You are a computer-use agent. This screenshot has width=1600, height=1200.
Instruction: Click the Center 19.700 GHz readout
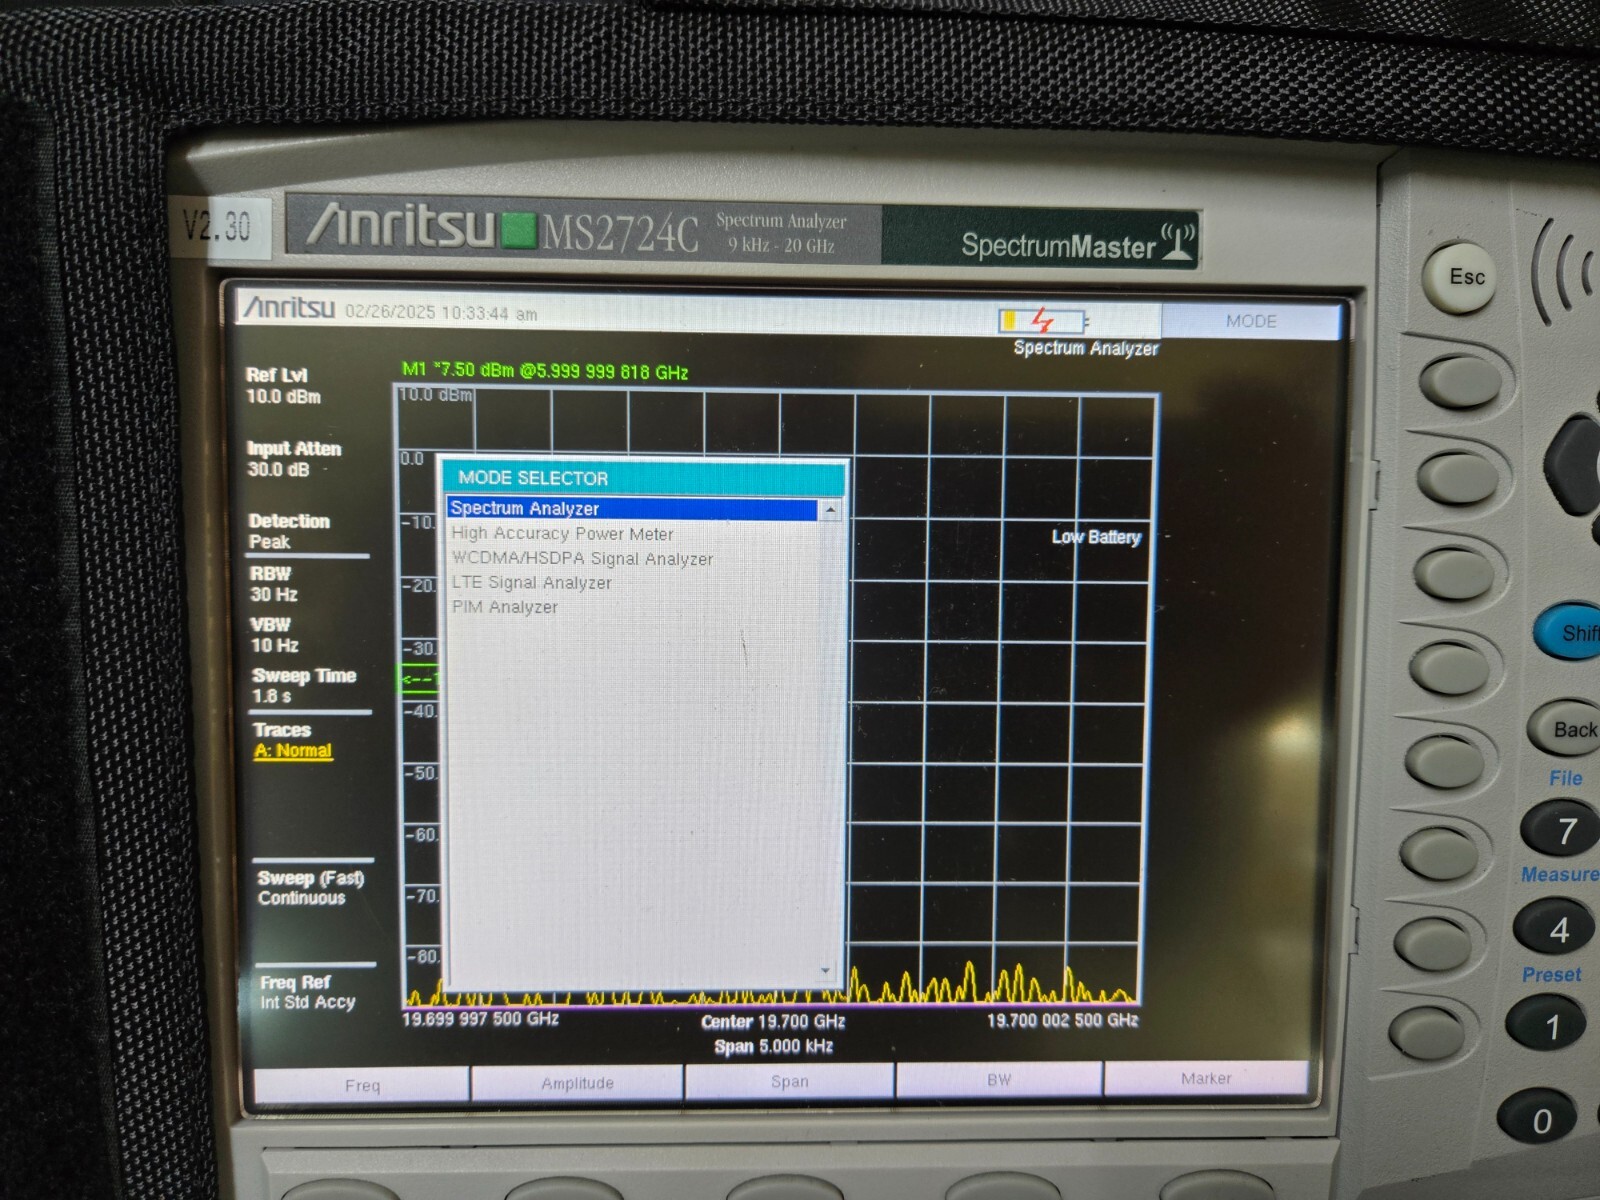pos(773,1022)
